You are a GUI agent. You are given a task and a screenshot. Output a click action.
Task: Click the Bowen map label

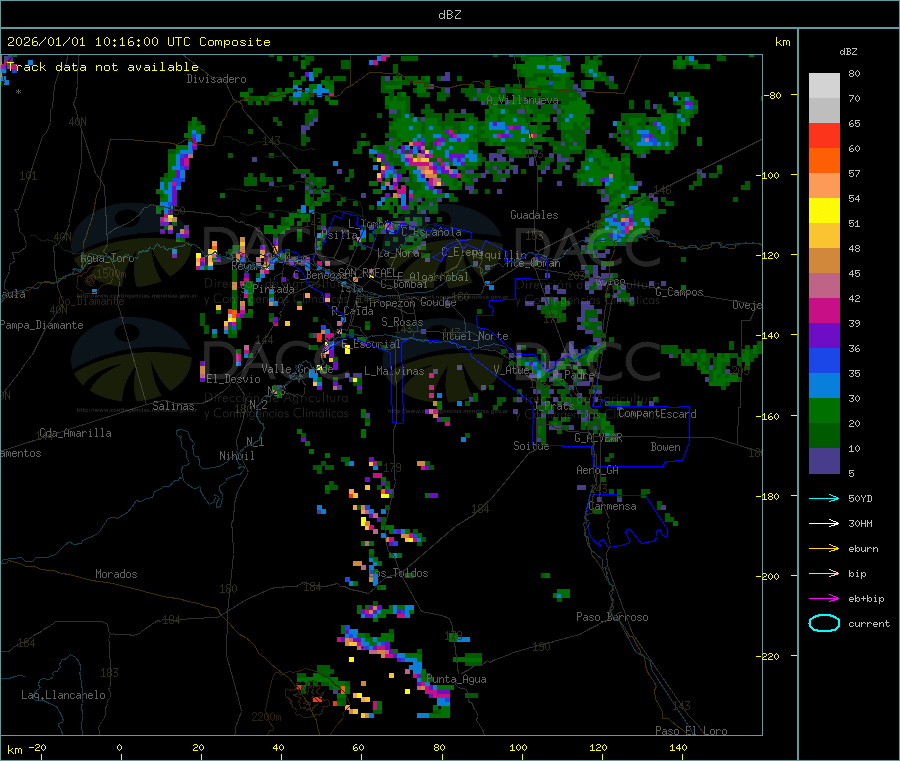click(x=665, y=447)
